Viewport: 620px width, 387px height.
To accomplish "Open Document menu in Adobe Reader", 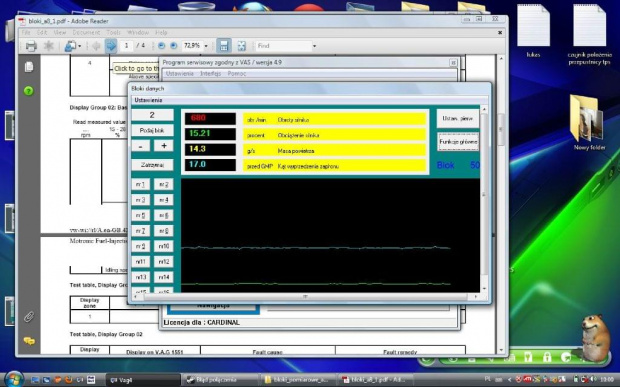I will [86, 32].
